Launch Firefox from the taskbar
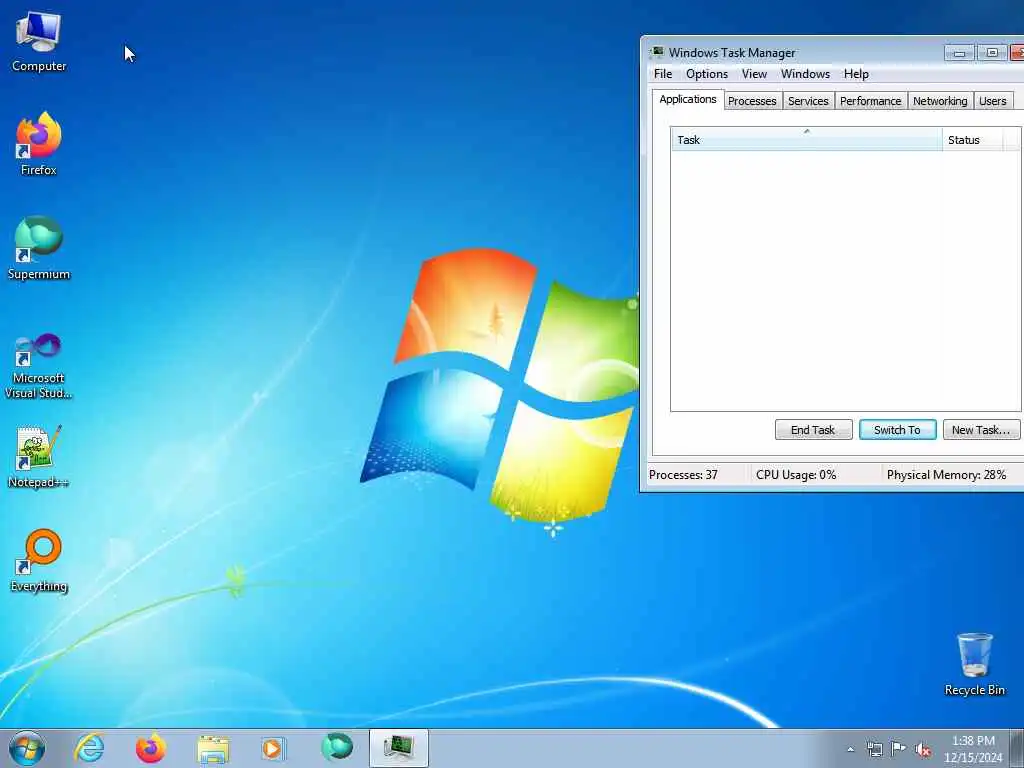Screen dimensions: 1024x768 pyautogui.click(x=150, y=748)
